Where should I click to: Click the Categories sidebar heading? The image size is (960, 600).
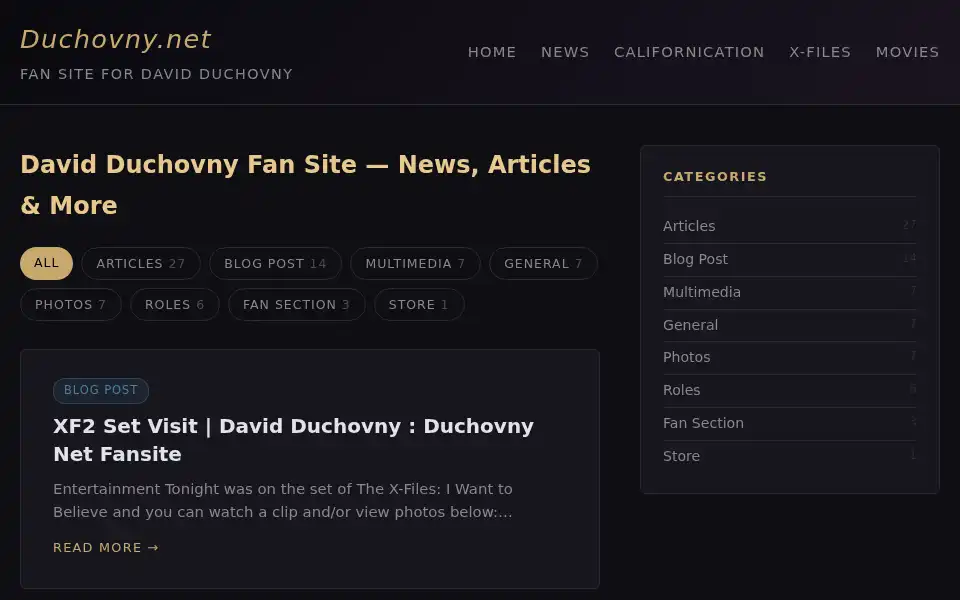click(x=714, y=176)
